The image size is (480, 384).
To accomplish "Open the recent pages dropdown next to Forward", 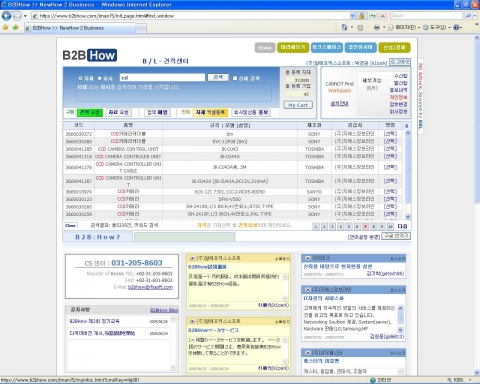I will pos(25,16).
